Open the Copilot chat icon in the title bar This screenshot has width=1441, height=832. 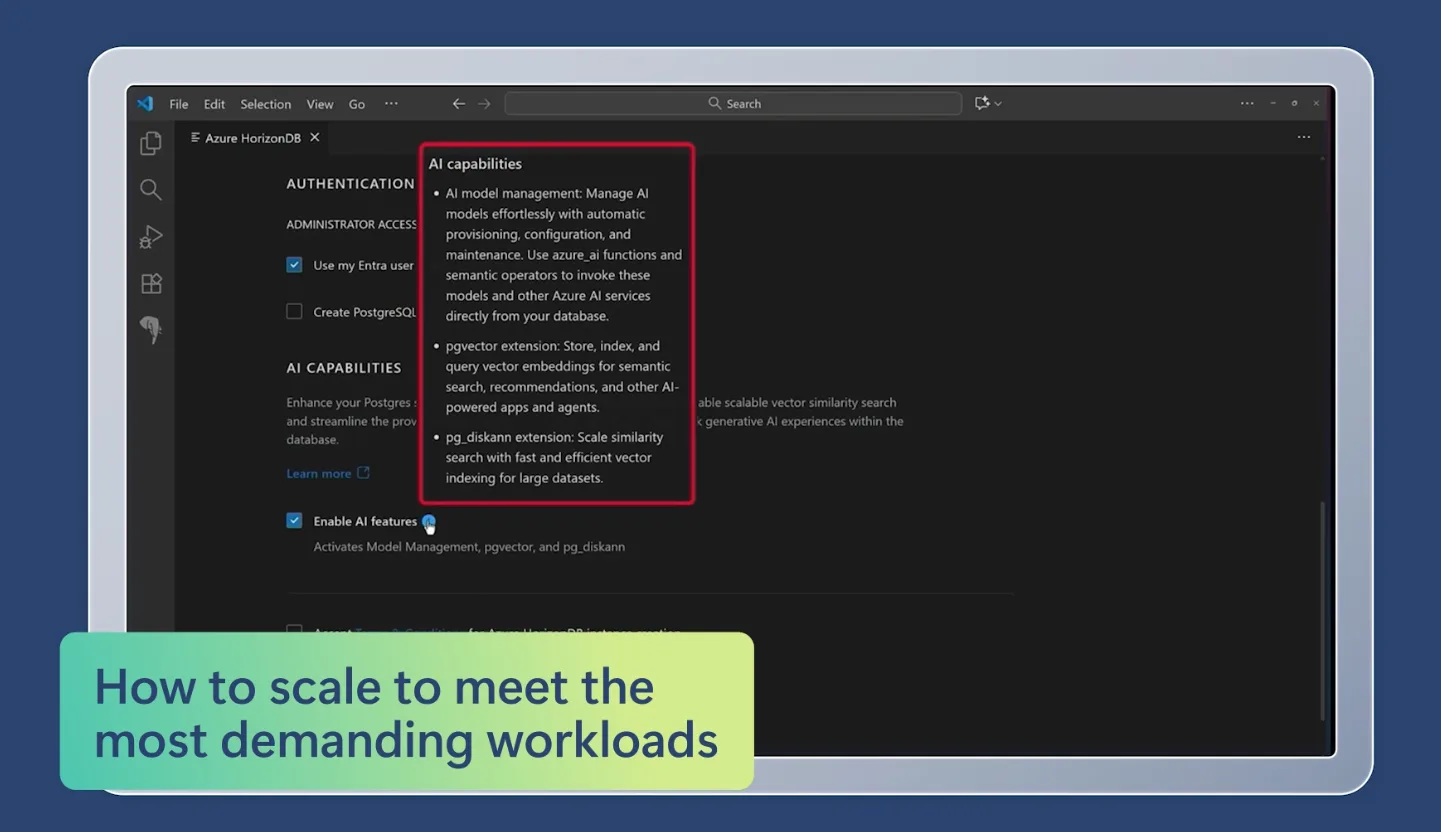[x=980, y=103]
